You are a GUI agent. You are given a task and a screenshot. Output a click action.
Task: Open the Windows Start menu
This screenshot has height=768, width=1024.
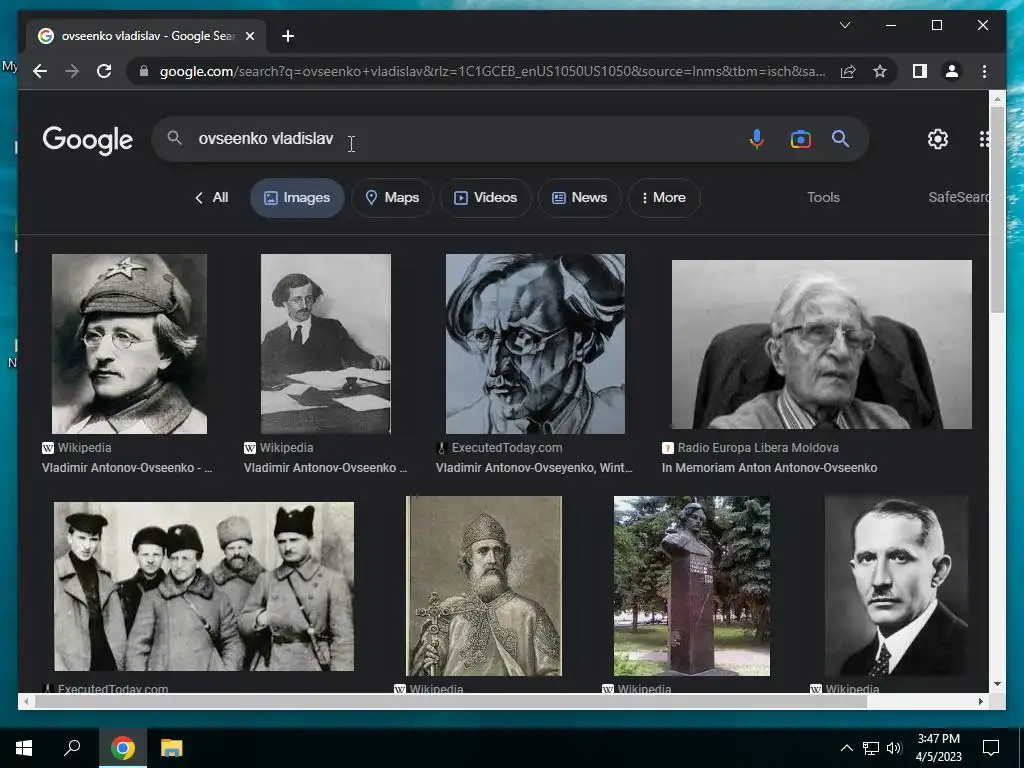(24, 748)
